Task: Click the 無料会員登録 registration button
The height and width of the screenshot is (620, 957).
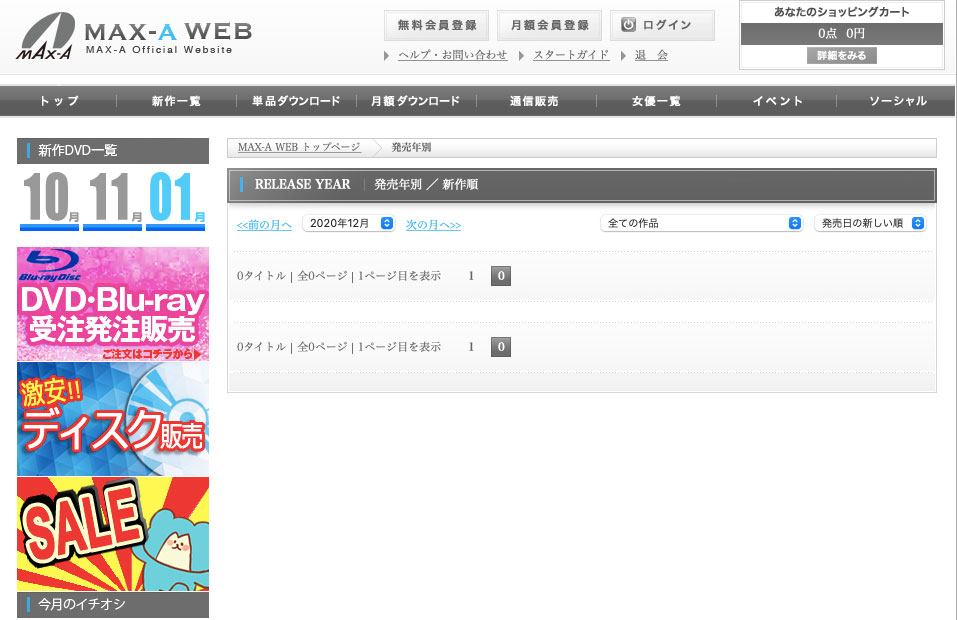Action: 437,24
